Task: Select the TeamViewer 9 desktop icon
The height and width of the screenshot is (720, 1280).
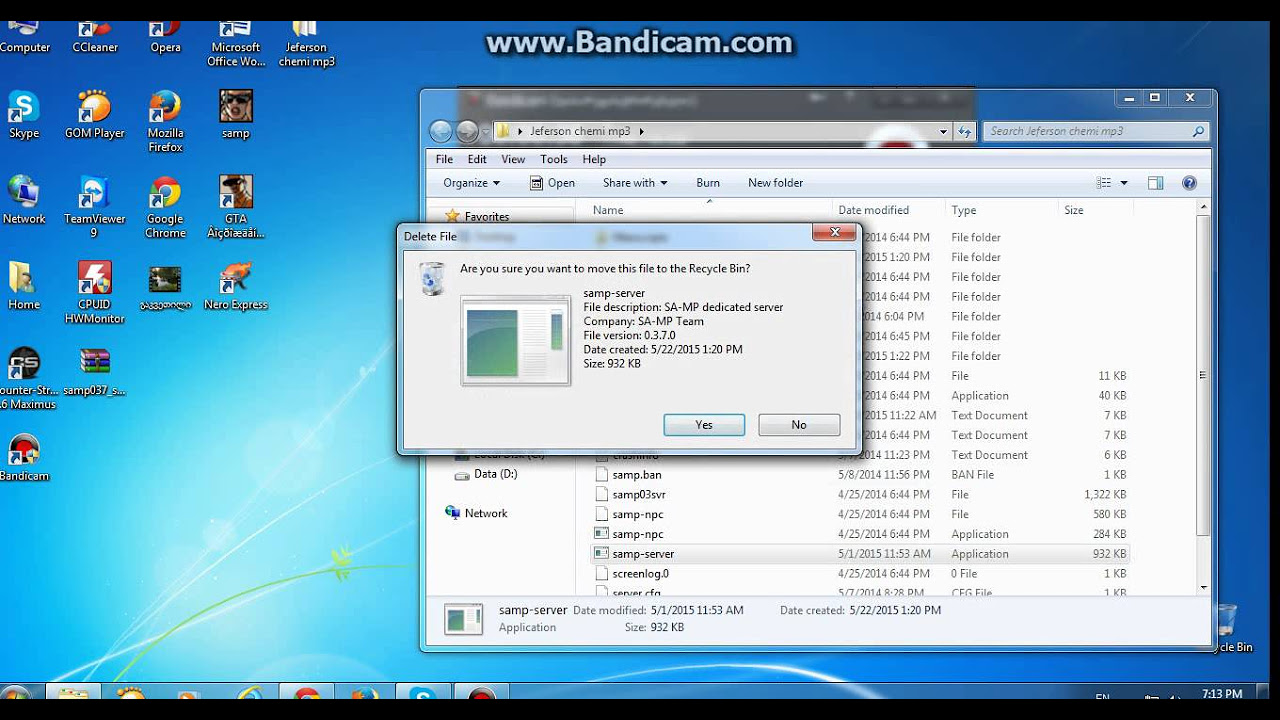Action: (x=94, y=208)
